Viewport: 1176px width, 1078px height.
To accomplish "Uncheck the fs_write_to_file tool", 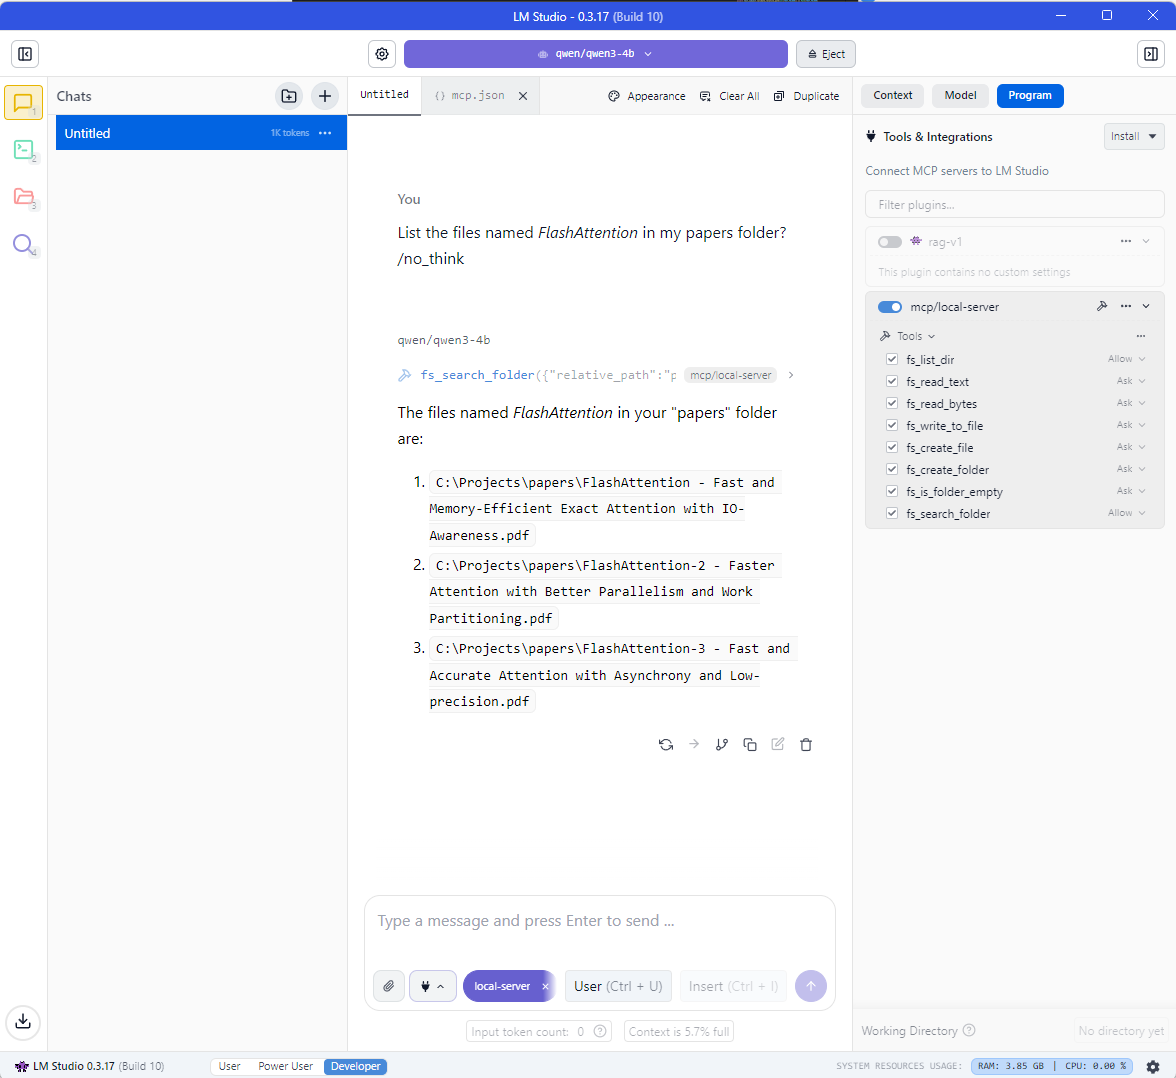I will click(x=892, y=425).
